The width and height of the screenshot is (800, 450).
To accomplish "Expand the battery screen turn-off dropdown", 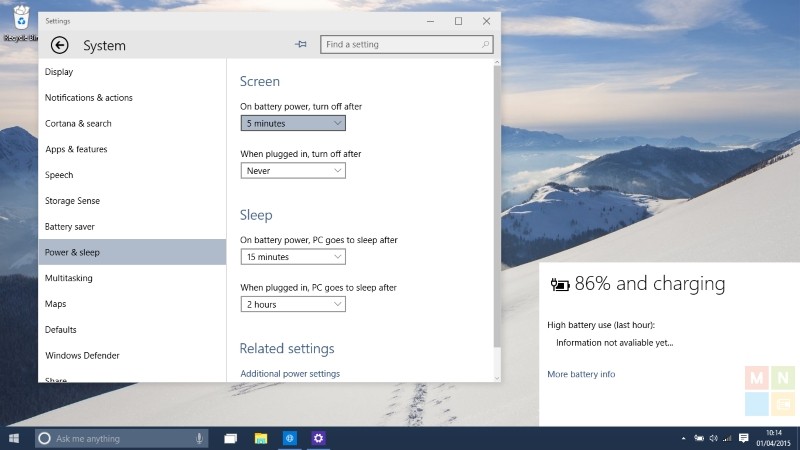I will click(293, 123).
